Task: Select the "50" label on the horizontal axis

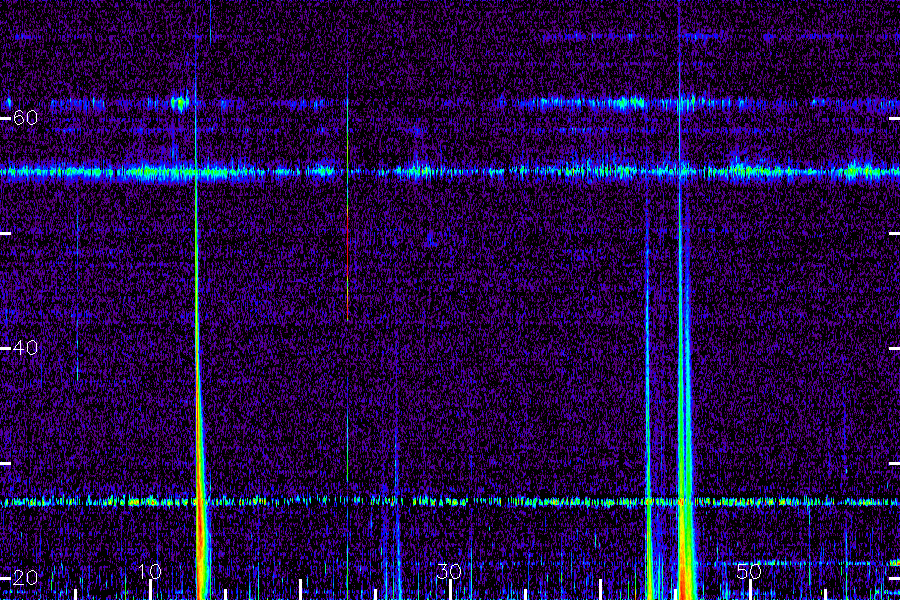Action: (x=749, y=571)
